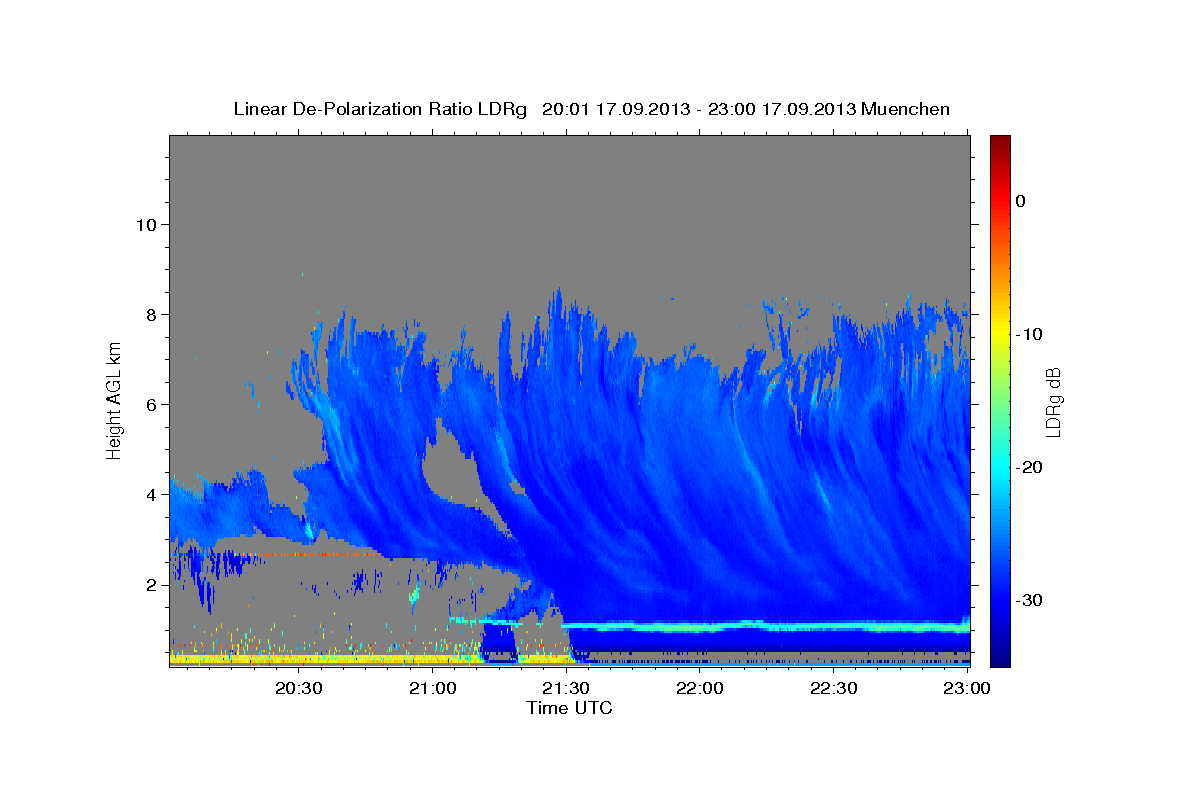Click the cyan melting layer line near 1 km
This screenshot has width=1200, height=800.
coord(766,627)
